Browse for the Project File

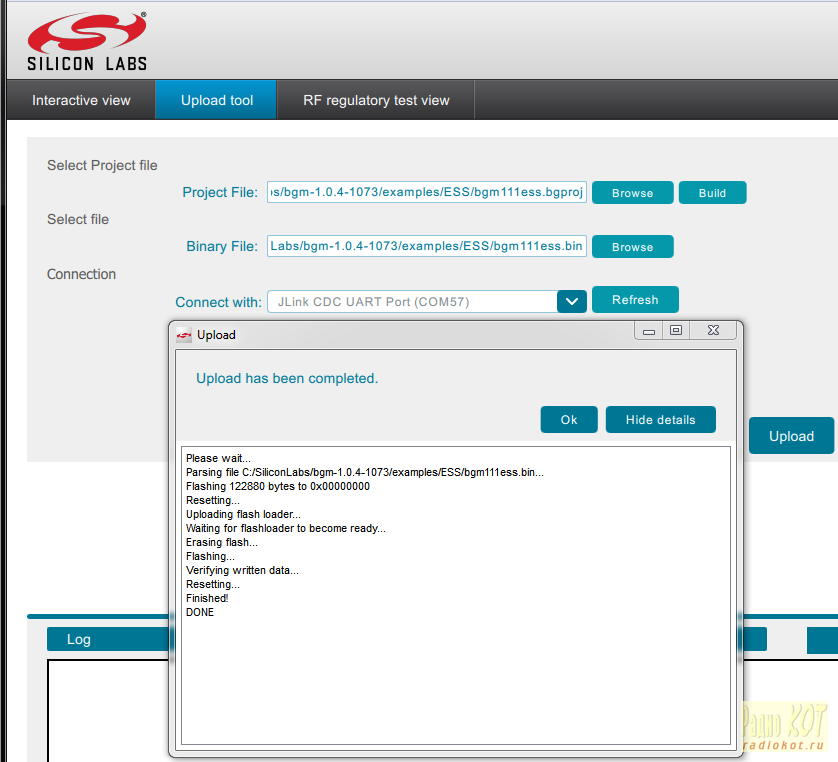pyautogui.click(x=632, y=193)
